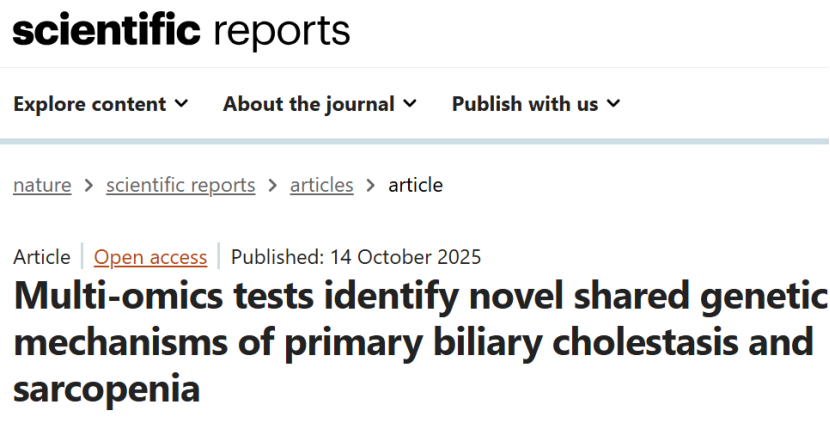Navigate to the articles breadcrumb link
Viewport: 830px width, 423px height.
(321, 185)
